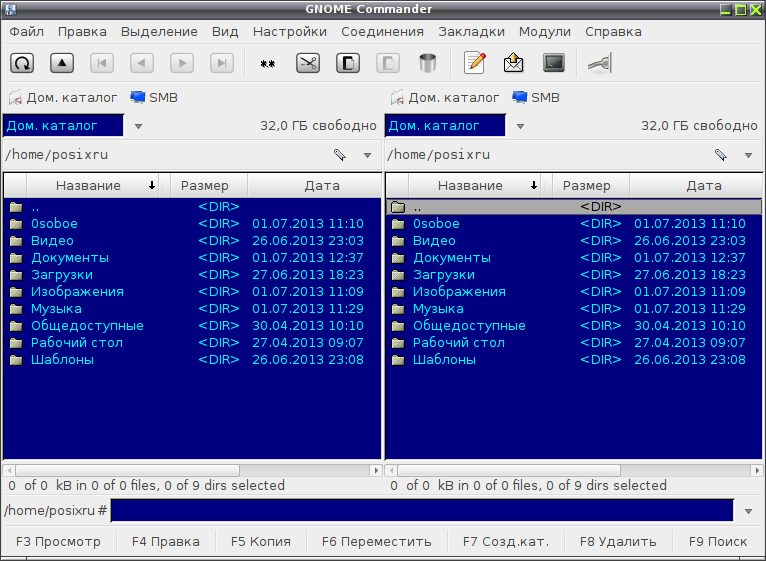The width and height of the screenshot is (766, 561).
Task: Click the remote connection plug icon
Action: [600, 63]
